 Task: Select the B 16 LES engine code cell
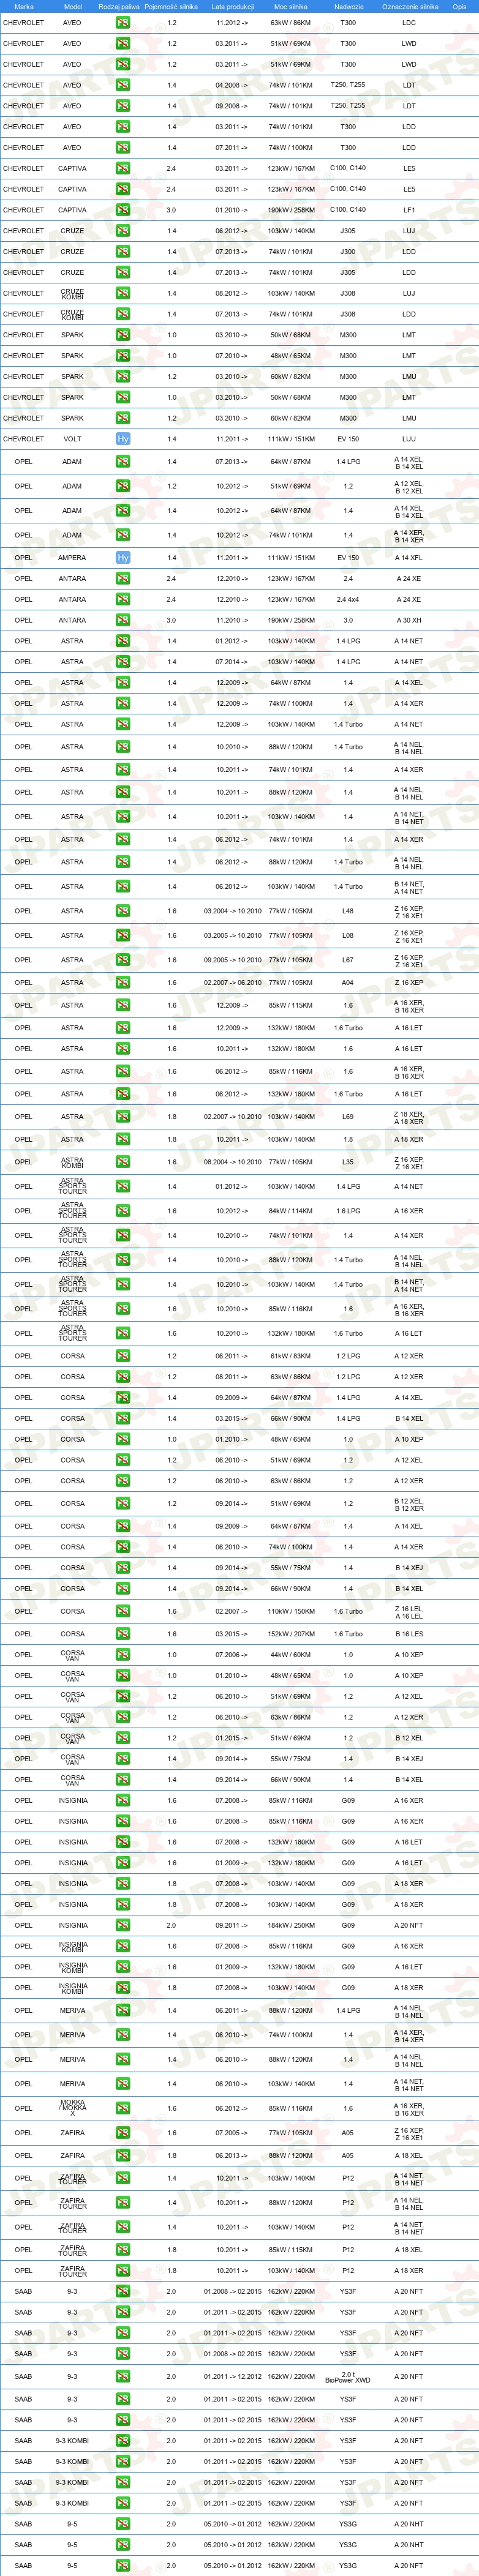tap(409, 1634)
